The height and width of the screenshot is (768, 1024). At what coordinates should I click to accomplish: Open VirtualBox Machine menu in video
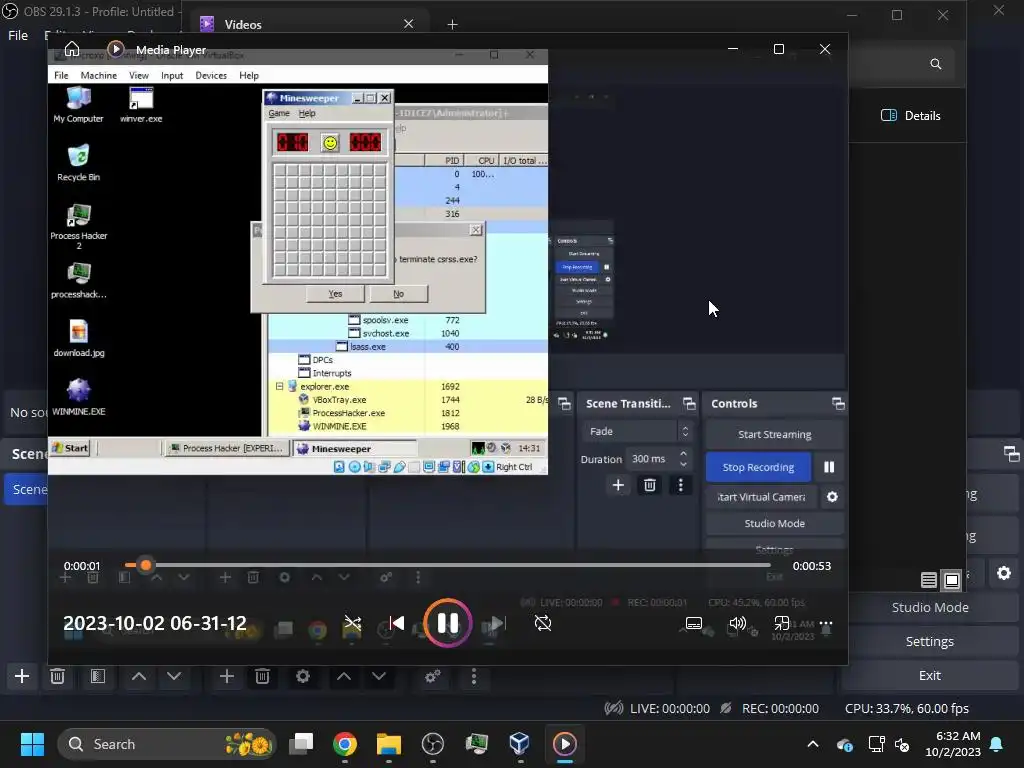click(x=99, y=76)
